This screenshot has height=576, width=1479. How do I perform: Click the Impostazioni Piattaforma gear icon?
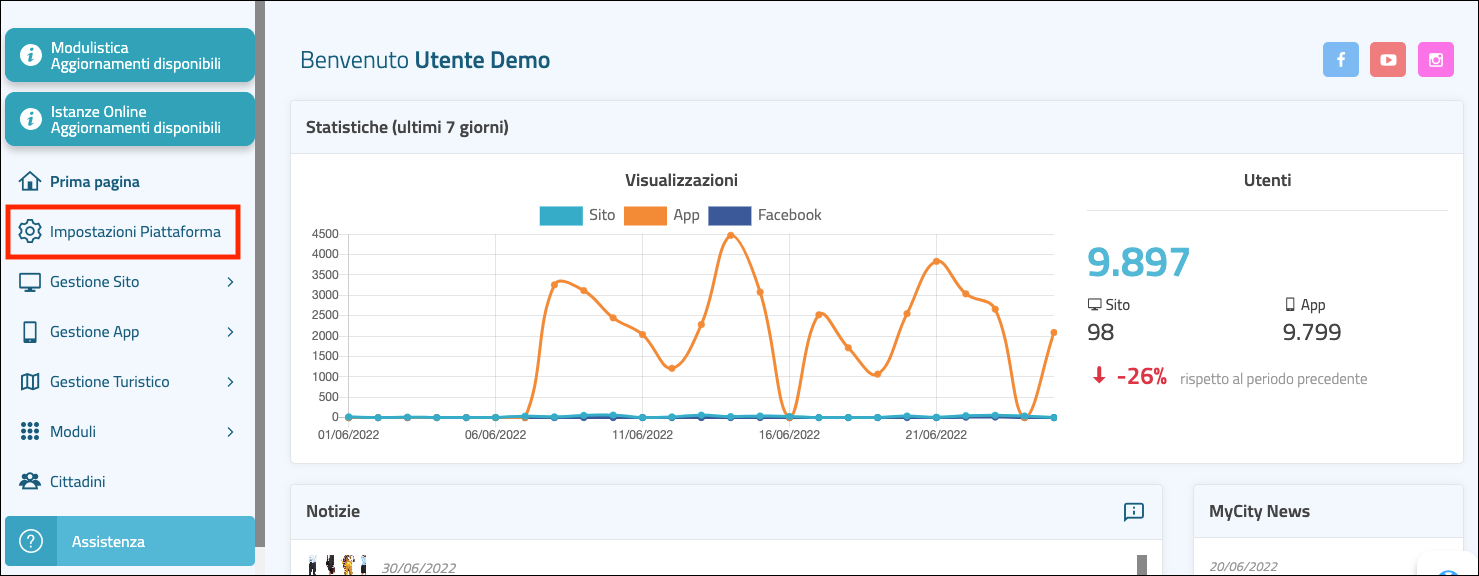point(30,232)
